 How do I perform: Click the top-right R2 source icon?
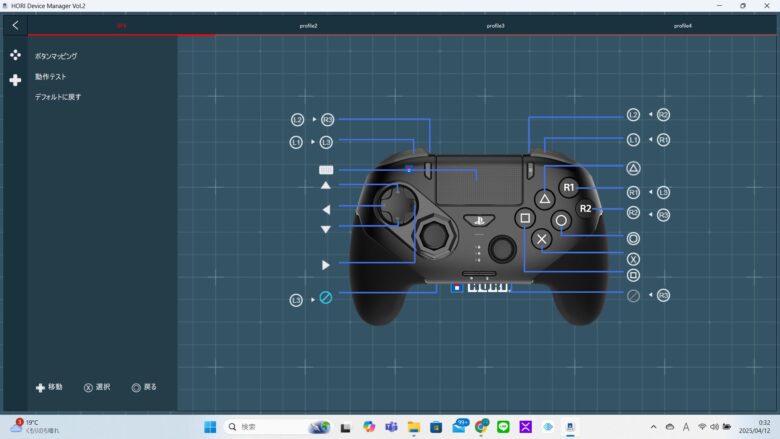coord(663,115)
